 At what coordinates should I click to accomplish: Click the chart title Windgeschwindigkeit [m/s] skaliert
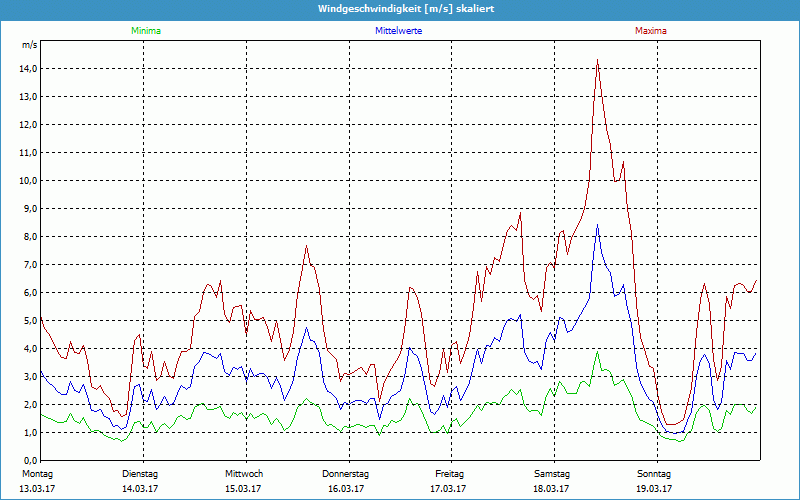pos(406,9)
